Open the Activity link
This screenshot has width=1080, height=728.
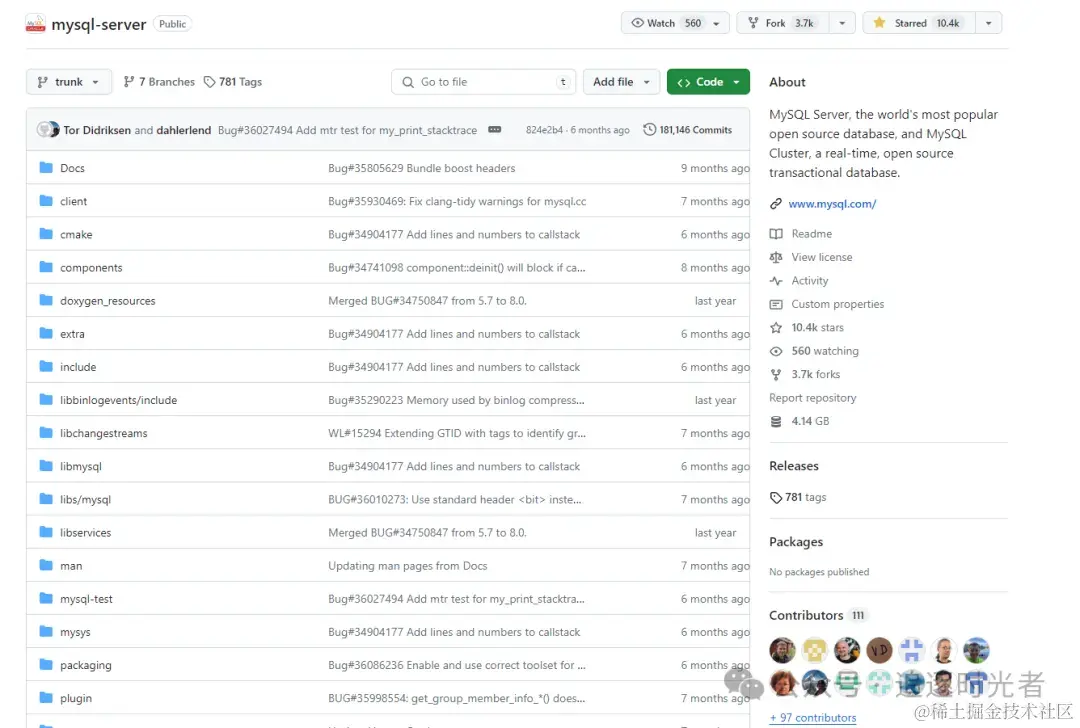point(809,280)
